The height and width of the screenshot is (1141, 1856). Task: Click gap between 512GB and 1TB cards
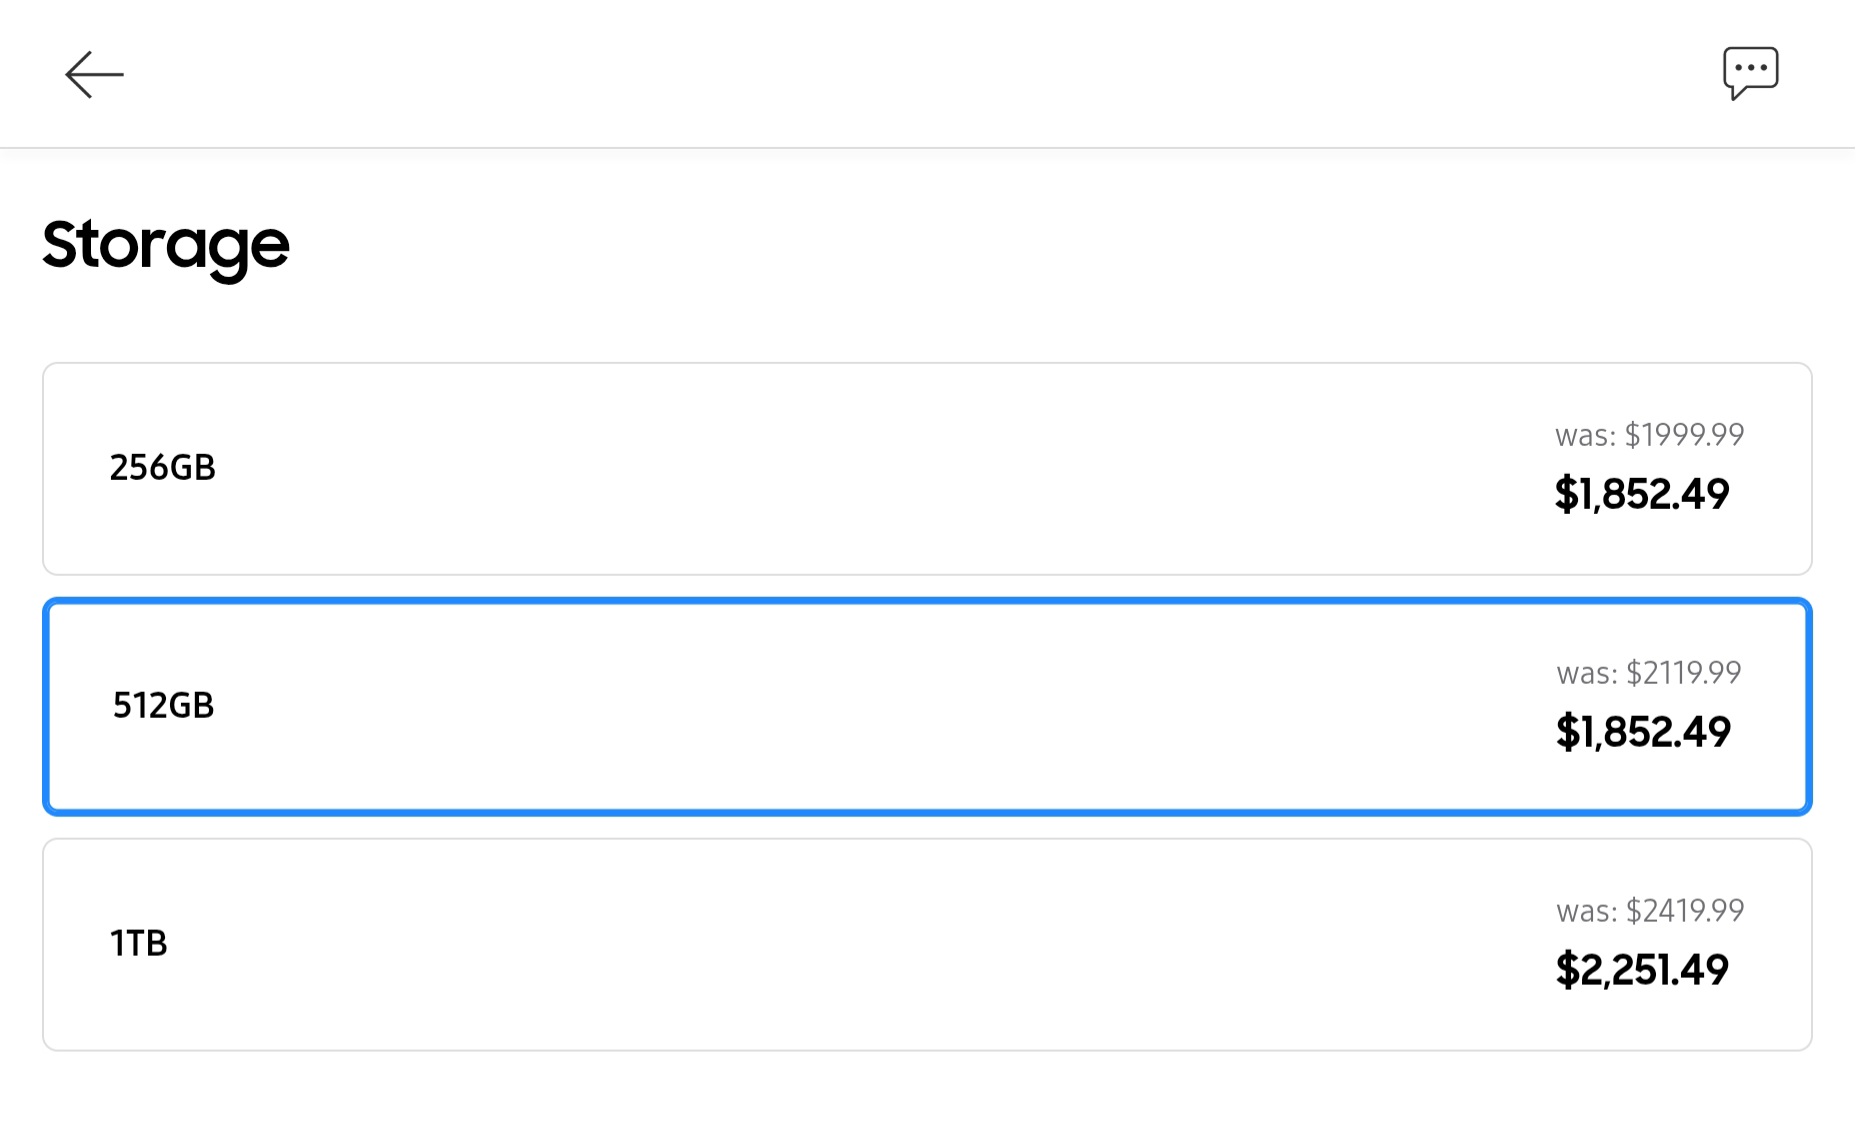[x=900, y=827]
